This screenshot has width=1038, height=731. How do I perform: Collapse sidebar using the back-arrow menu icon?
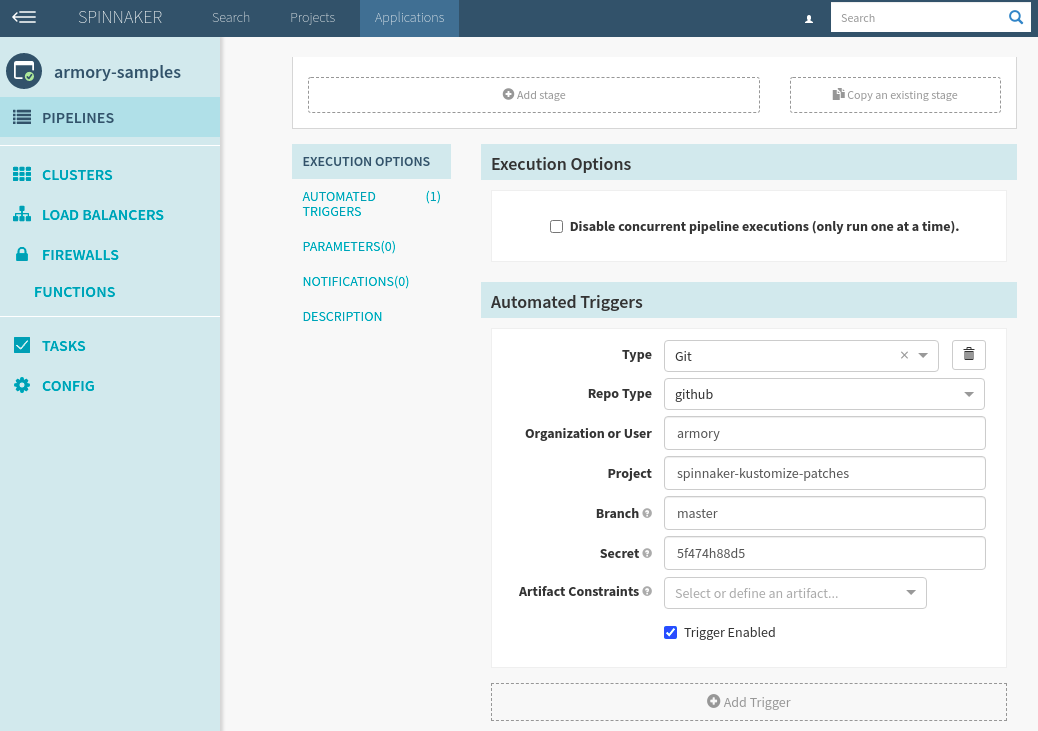click(24, 18)
